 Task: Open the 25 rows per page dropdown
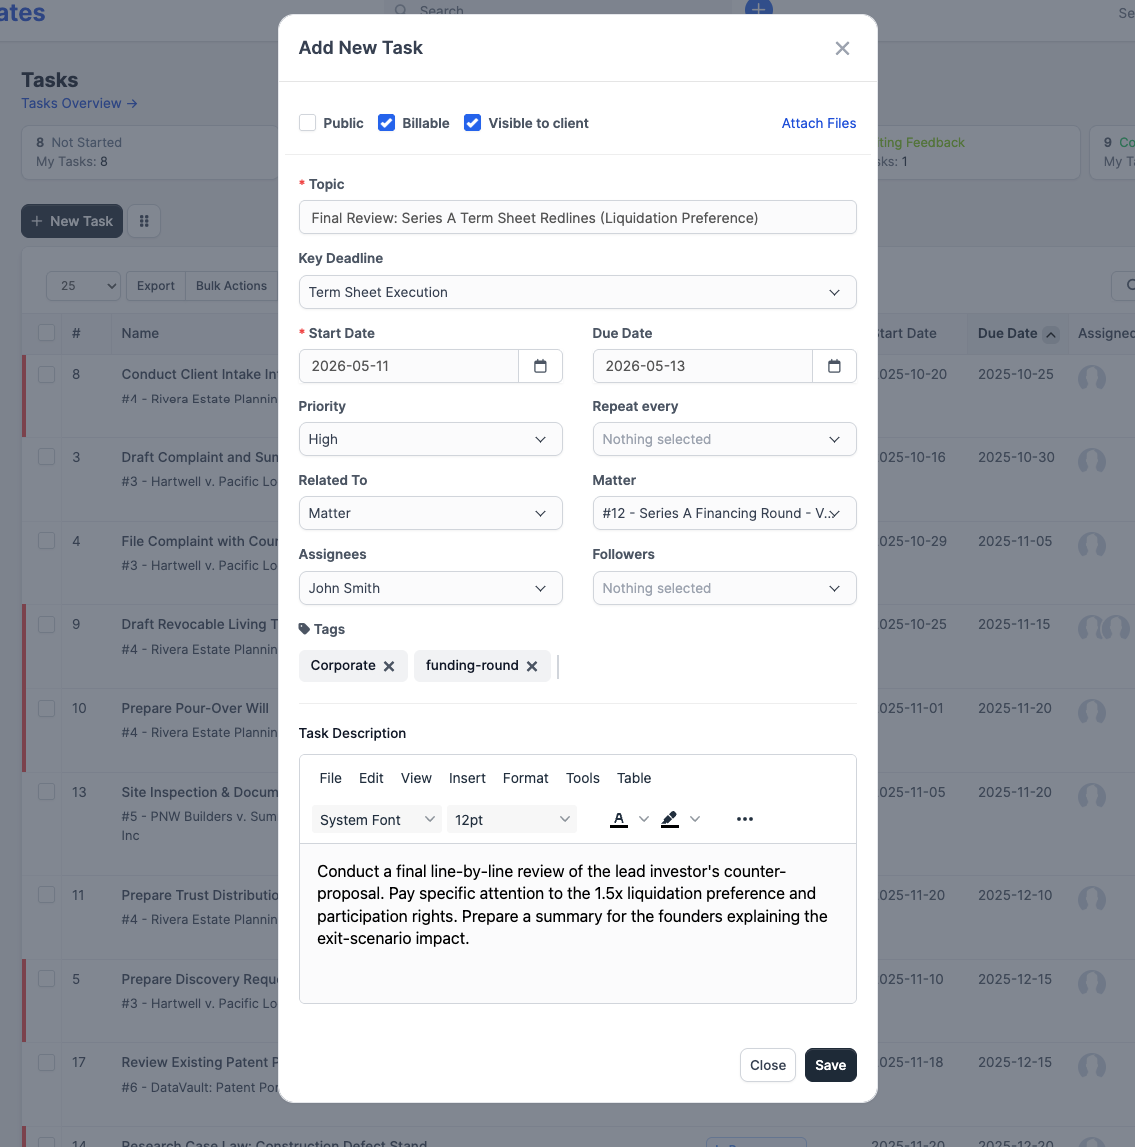coord(83,286)
